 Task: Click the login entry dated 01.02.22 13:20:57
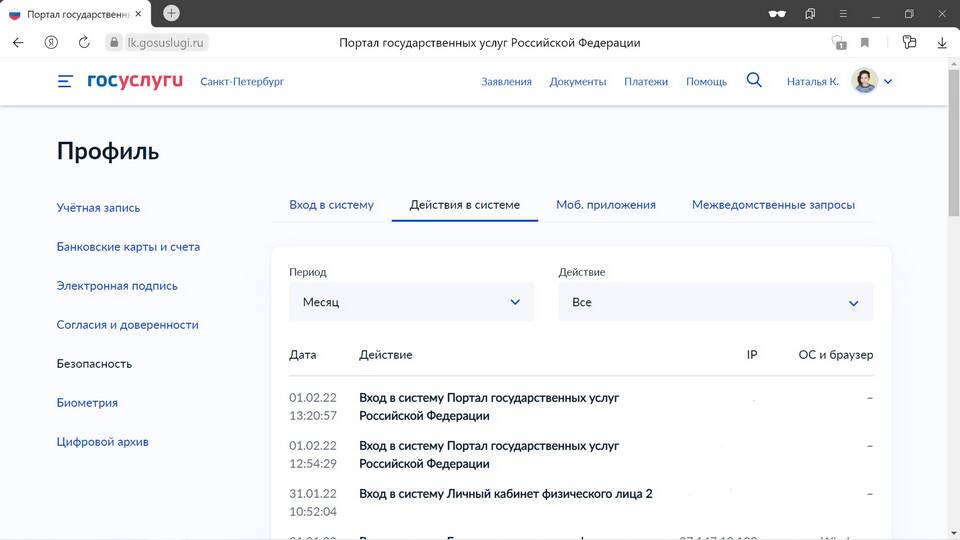(x=581, y=407)
